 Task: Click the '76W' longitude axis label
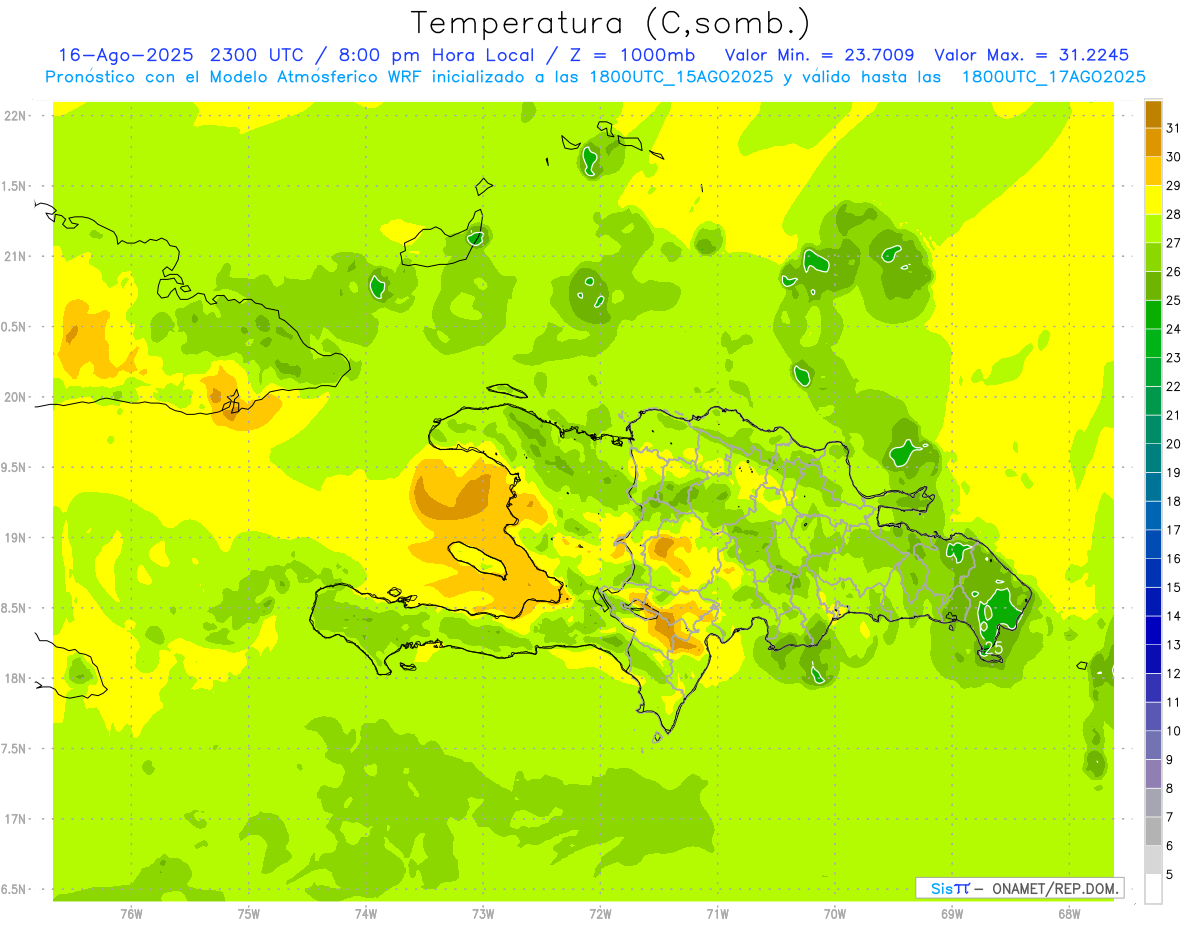point(131,914)
